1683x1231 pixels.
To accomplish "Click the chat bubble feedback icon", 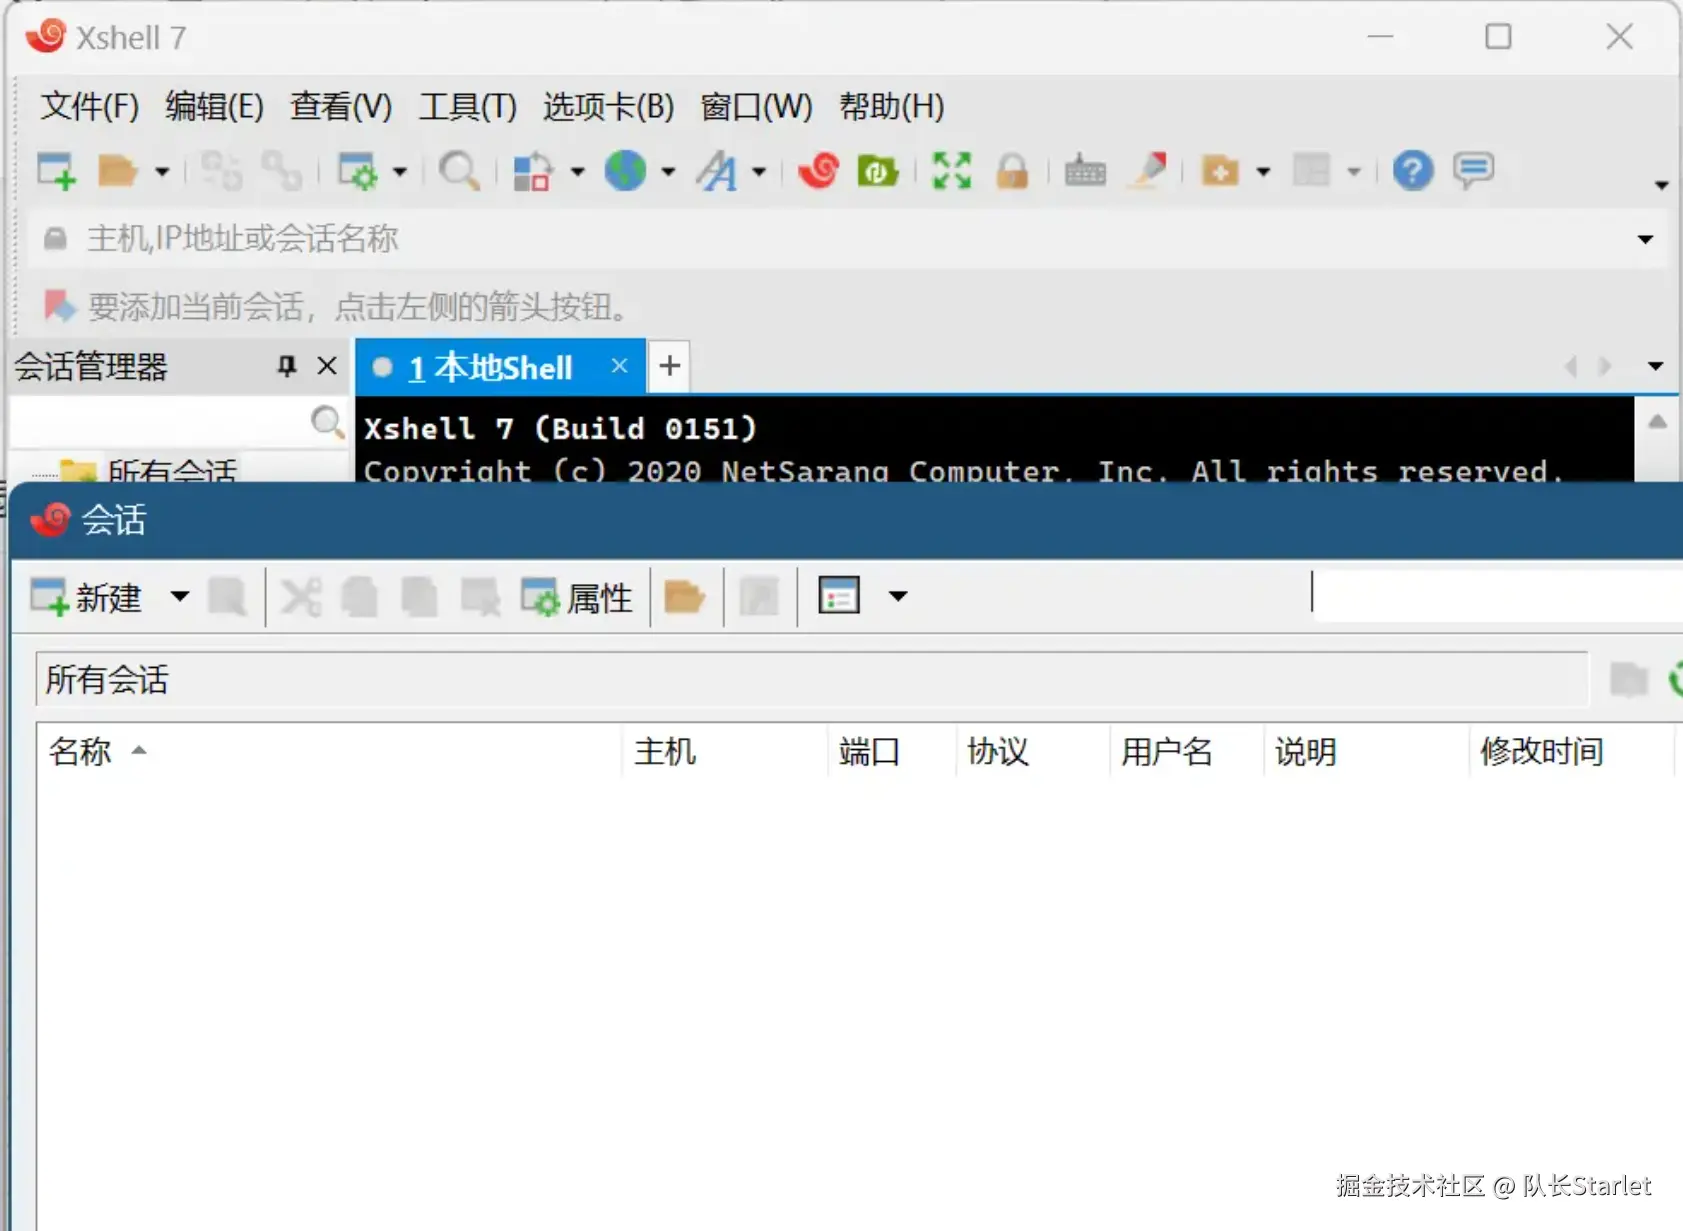I will pos(1474,170).
